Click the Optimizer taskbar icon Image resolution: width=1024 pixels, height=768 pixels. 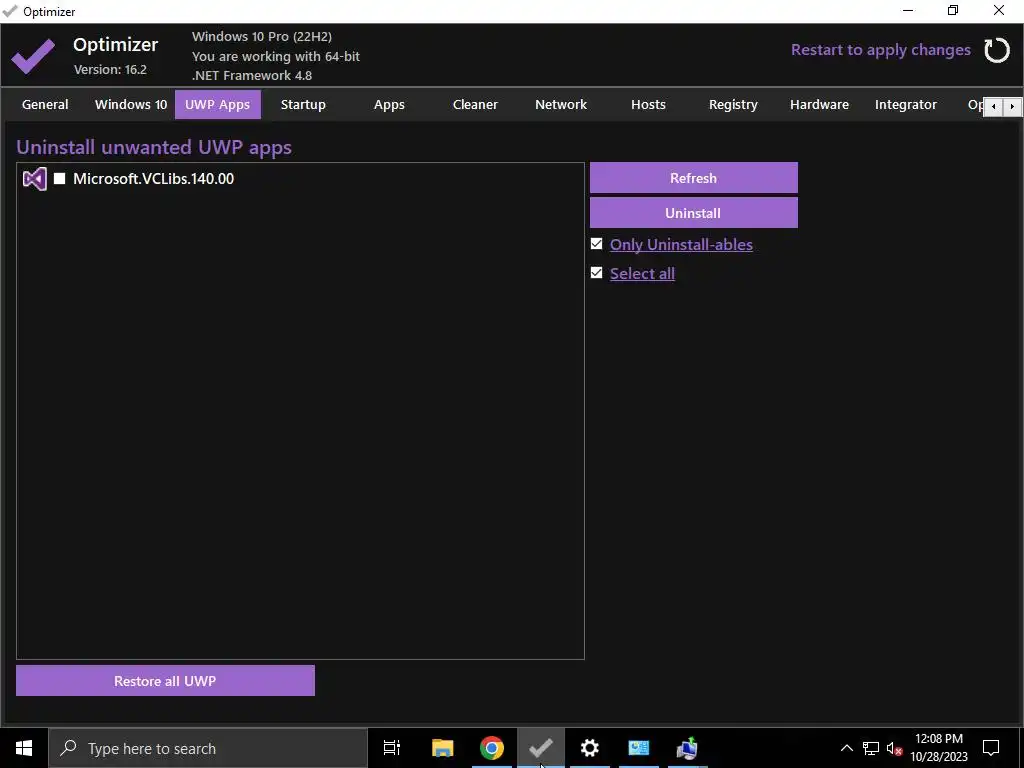[541, 748]
